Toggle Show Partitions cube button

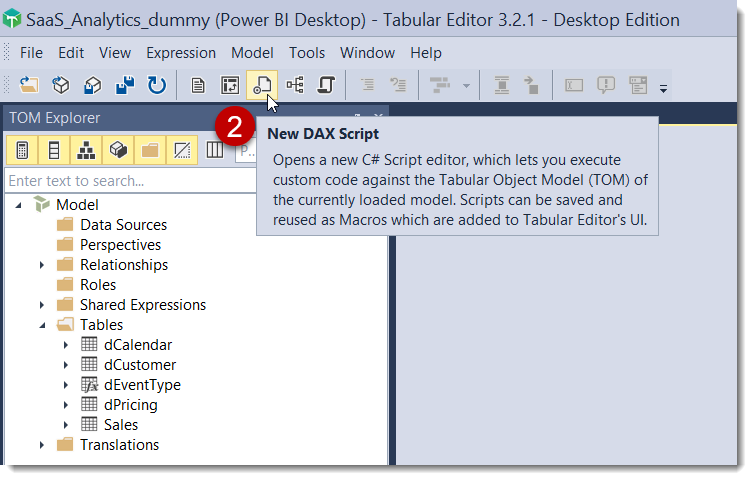coord(118,150)
